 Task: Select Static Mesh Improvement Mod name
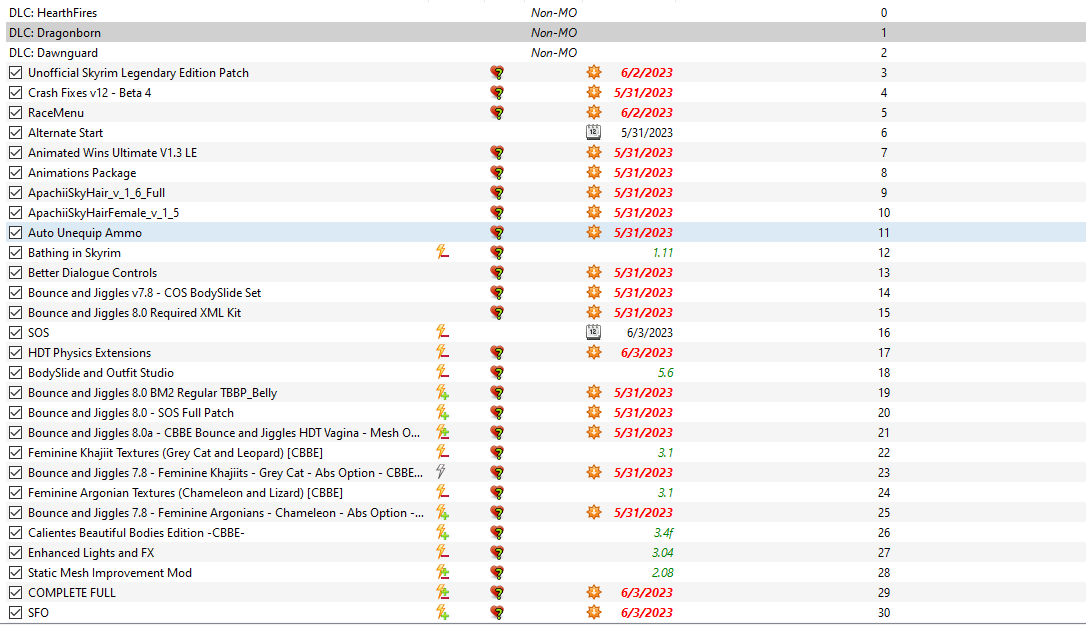pos(109,573)
